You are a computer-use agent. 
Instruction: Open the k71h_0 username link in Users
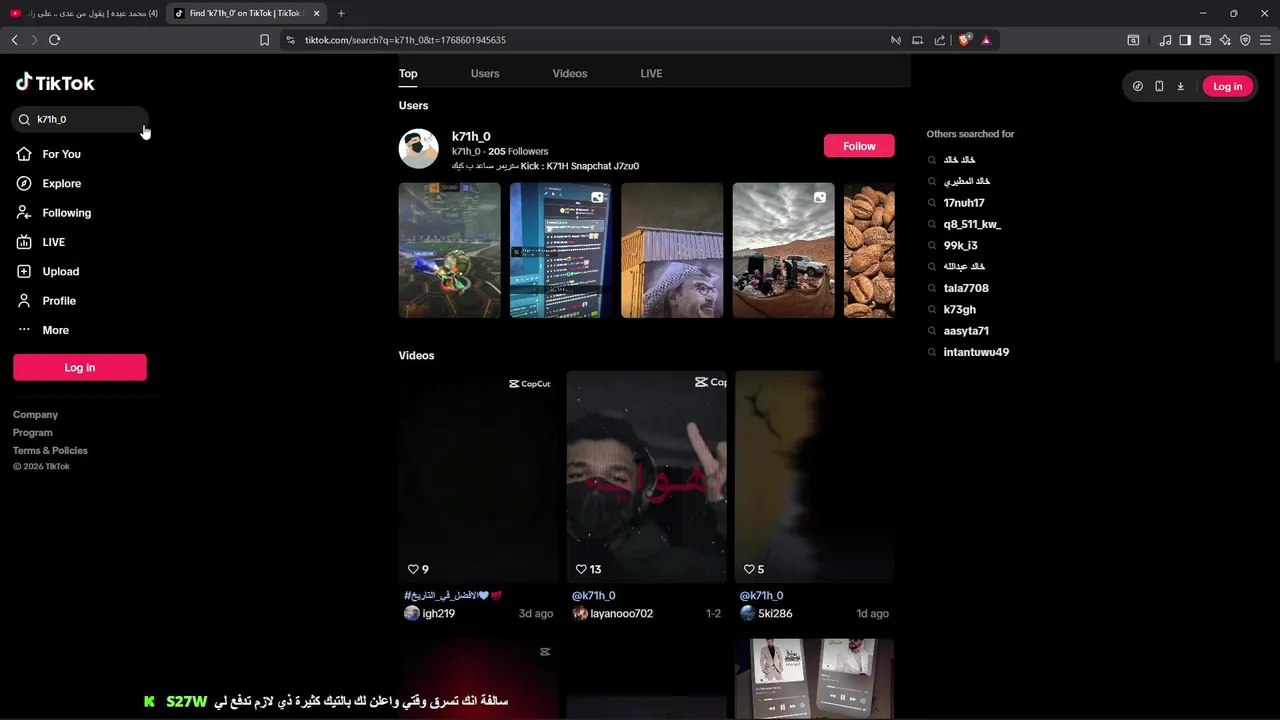click(471, 136)
